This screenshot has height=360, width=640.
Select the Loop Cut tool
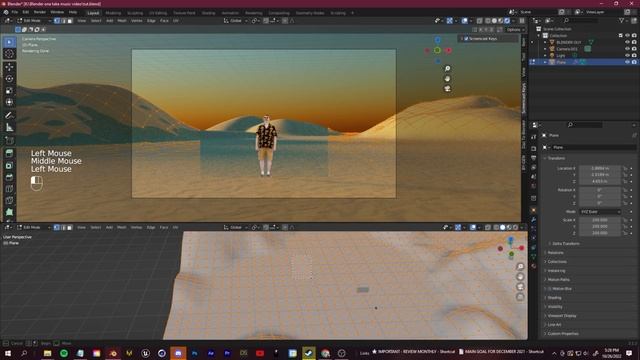tap(9, 189)
